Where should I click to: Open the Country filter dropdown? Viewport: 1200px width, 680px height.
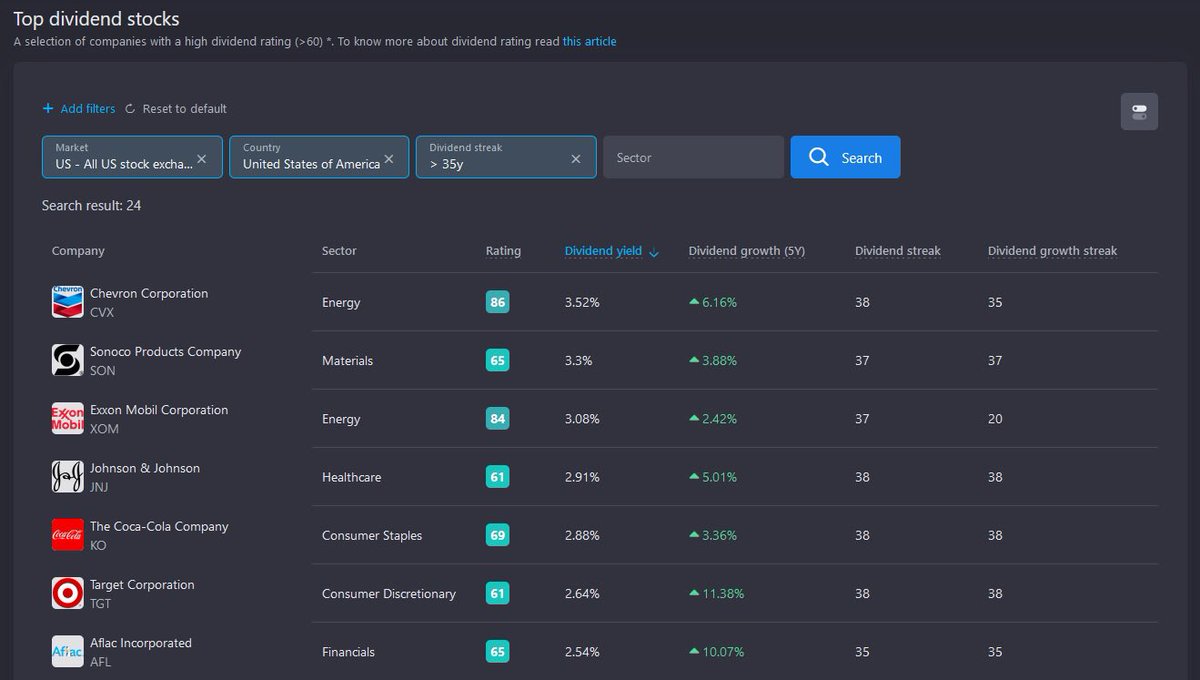(319, 157)
